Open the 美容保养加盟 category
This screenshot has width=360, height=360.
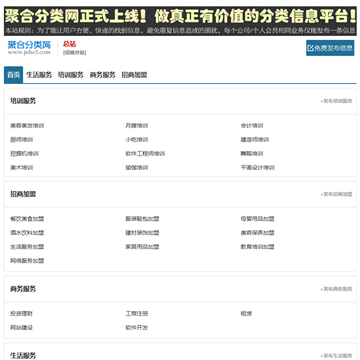click(x=258, y=233)
